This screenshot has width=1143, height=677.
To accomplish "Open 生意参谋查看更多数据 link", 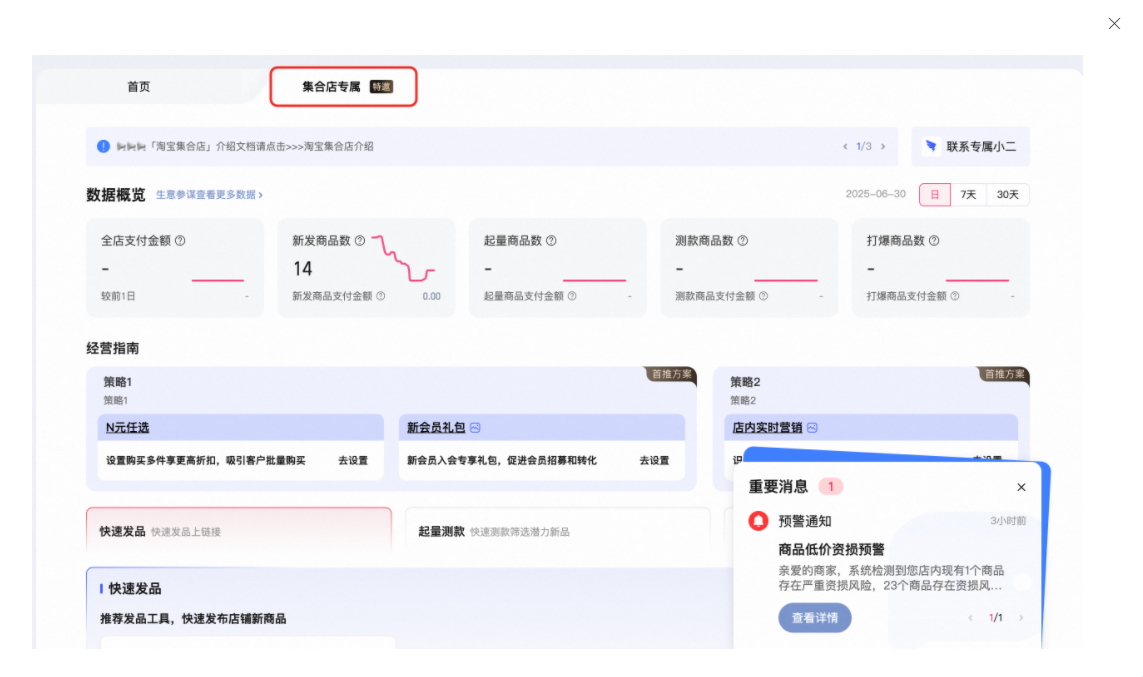I will click(209, 195).
